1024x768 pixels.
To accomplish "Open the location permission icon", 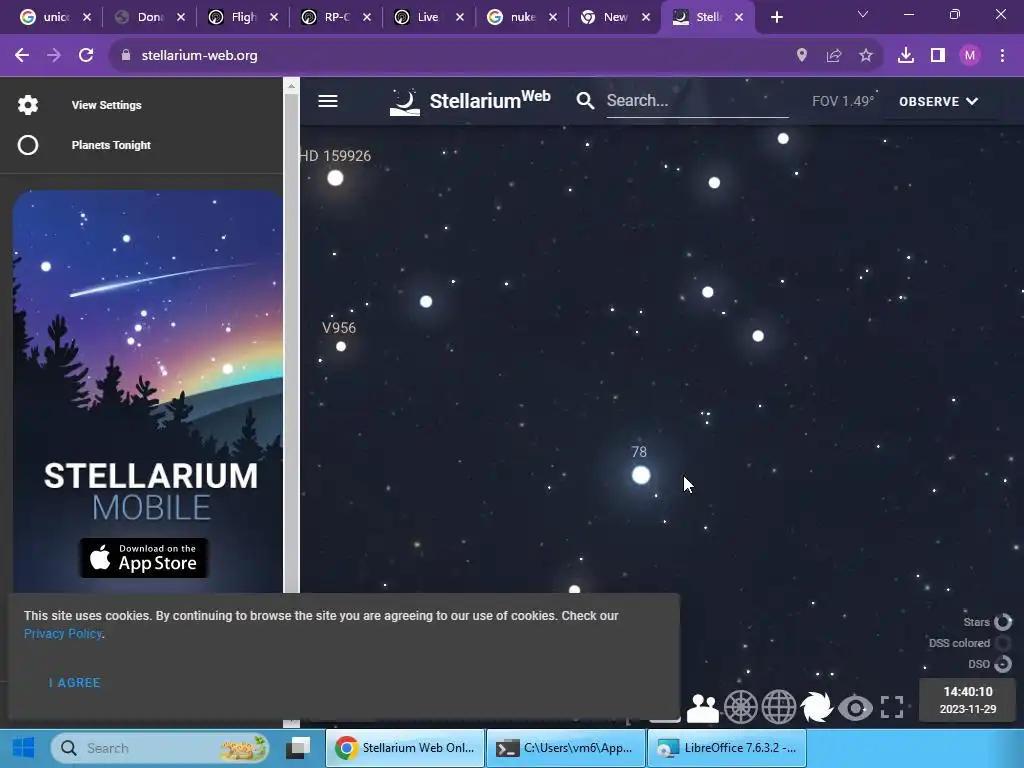I will coord(802,56).
